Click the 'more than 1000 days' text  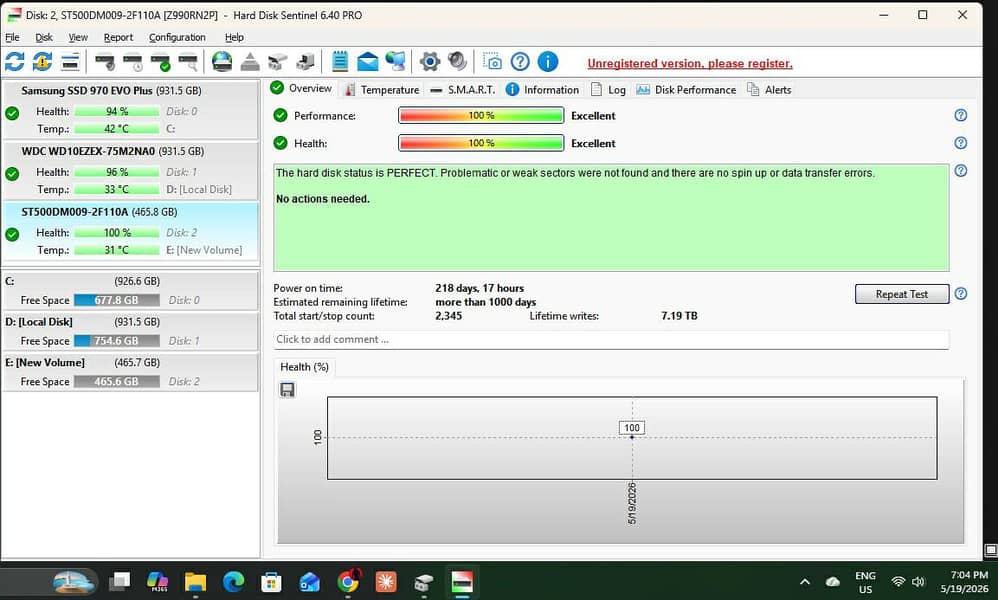coord(486,302)
